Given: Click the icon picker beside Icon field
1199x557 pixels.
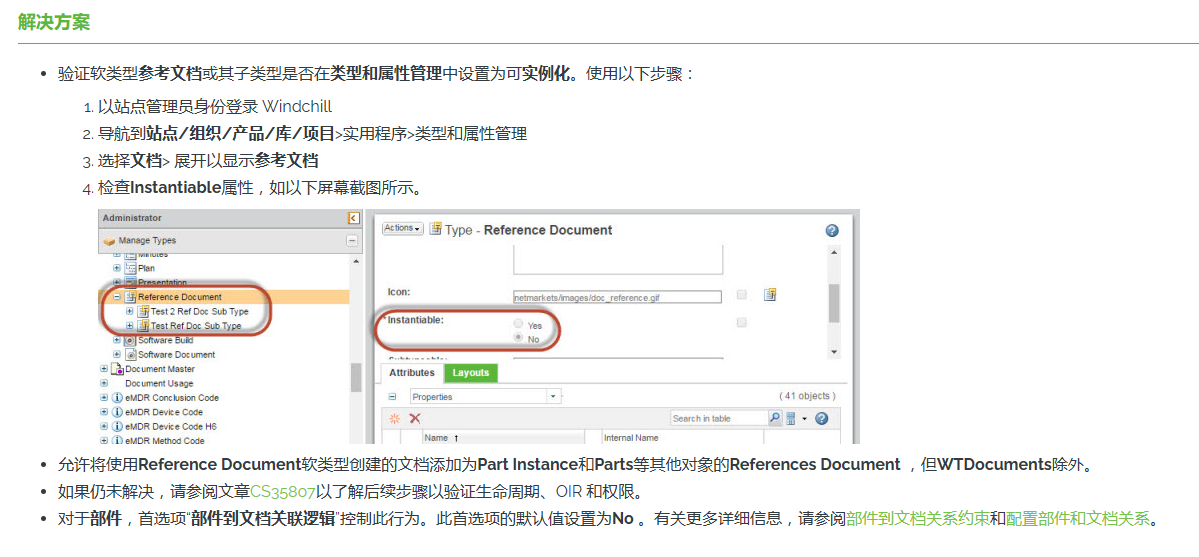Looking at the screenshot, I should click(x=771, y=295).
